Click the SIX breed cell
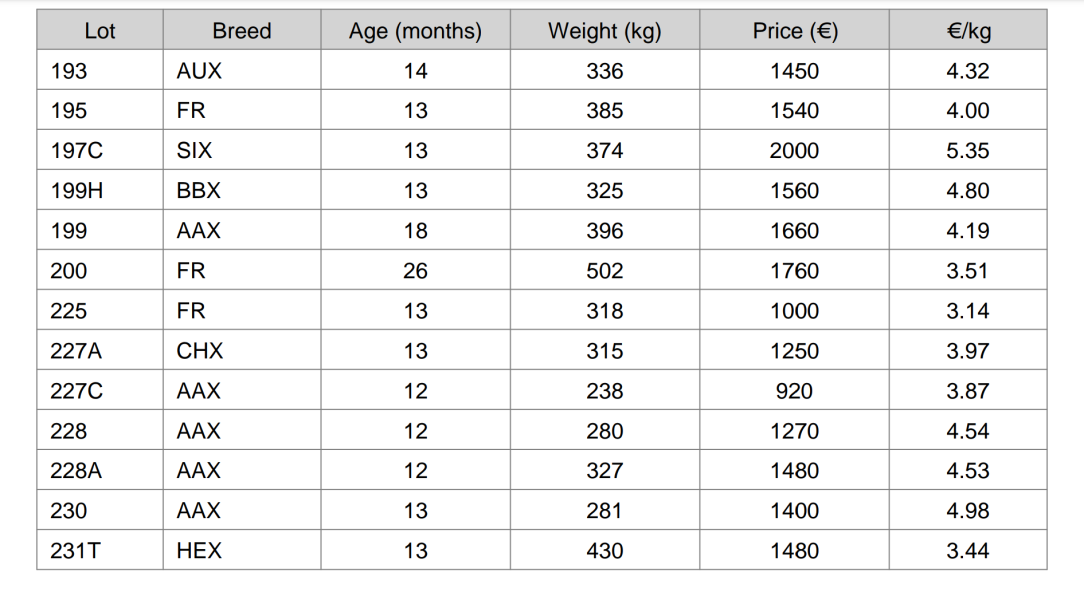This screenshot has height=592, width=1084. tap(194, 151)
